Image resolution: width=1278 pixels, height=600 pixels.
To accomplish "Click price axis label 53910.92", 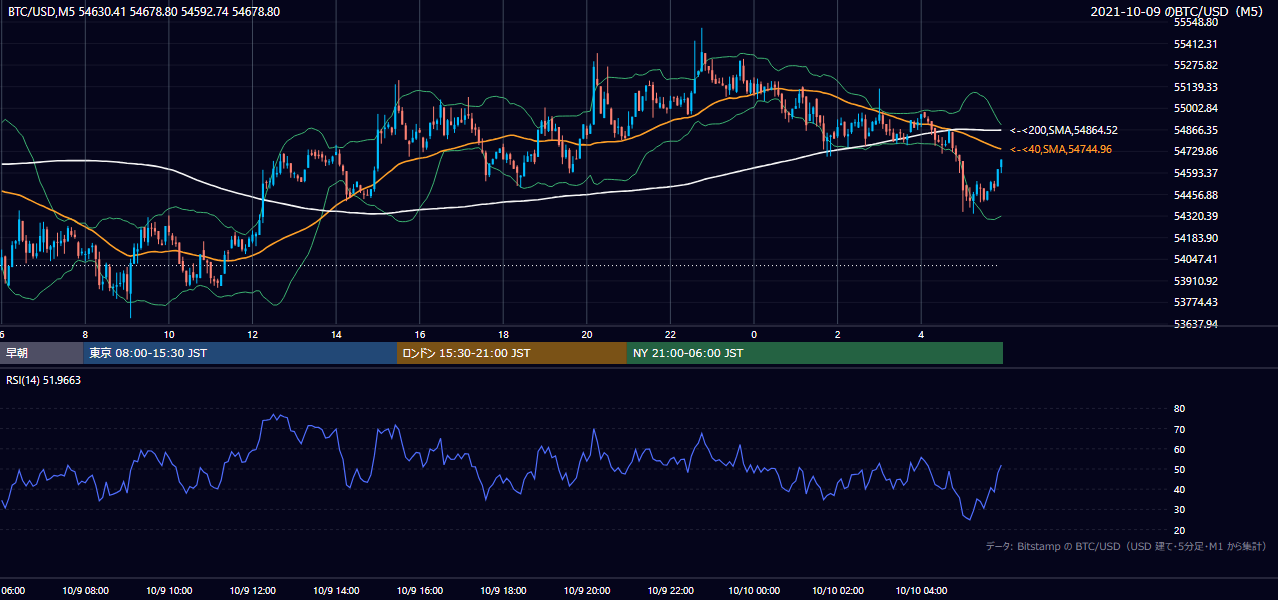I will 1196,281.
